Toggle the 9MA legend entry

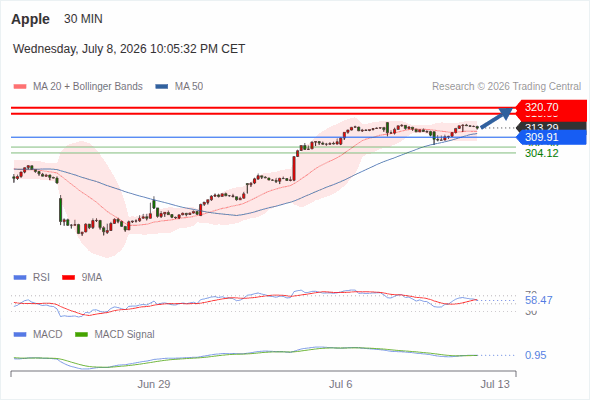[82, 277]
